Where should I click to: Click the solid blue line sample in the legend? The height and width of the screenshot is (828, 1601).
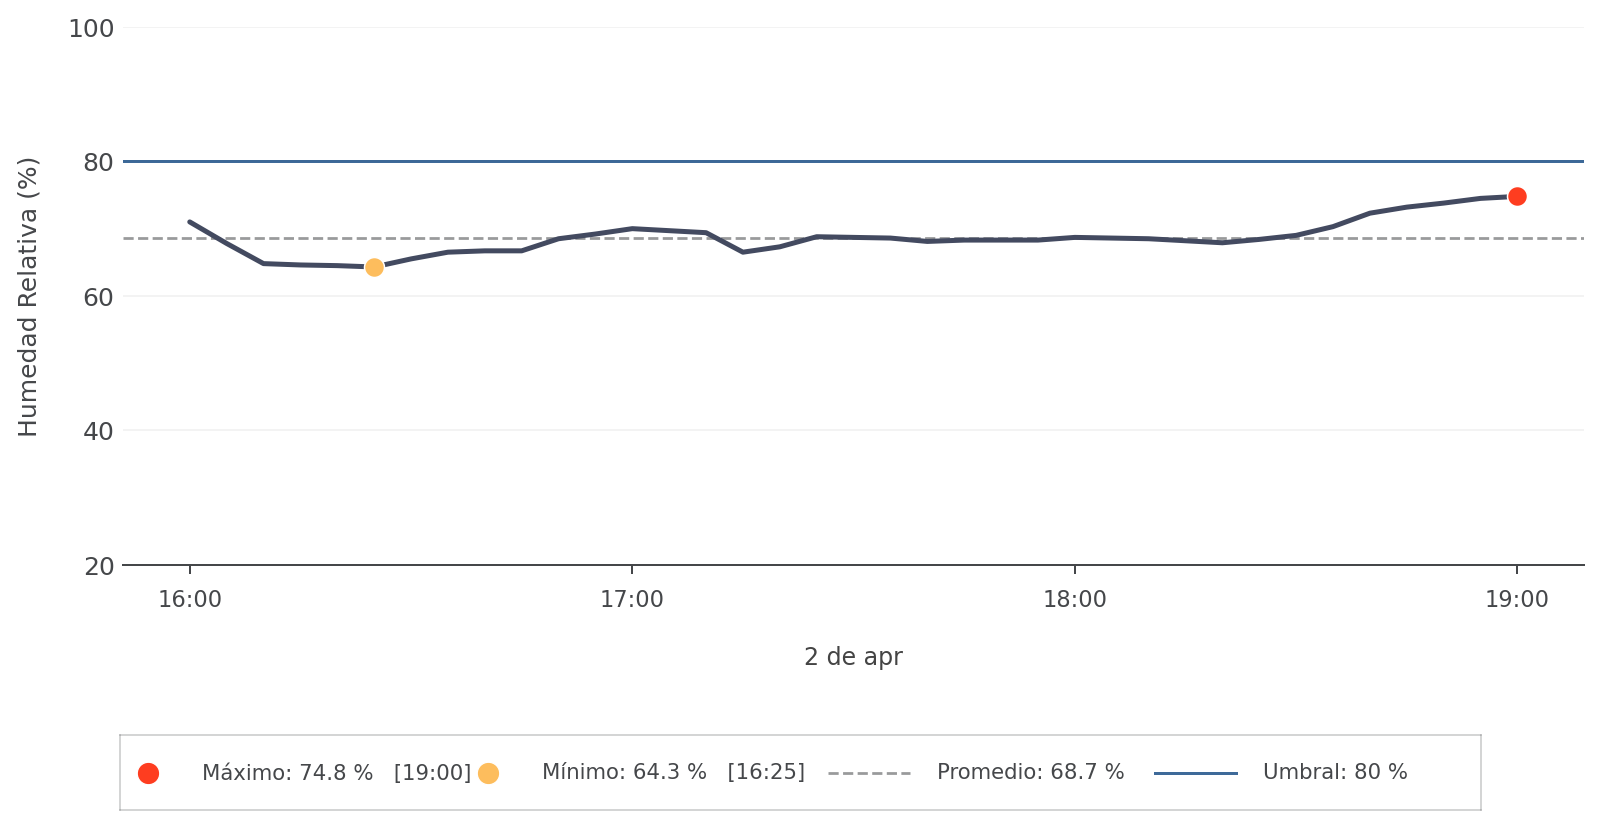(x=1195, y=773)
